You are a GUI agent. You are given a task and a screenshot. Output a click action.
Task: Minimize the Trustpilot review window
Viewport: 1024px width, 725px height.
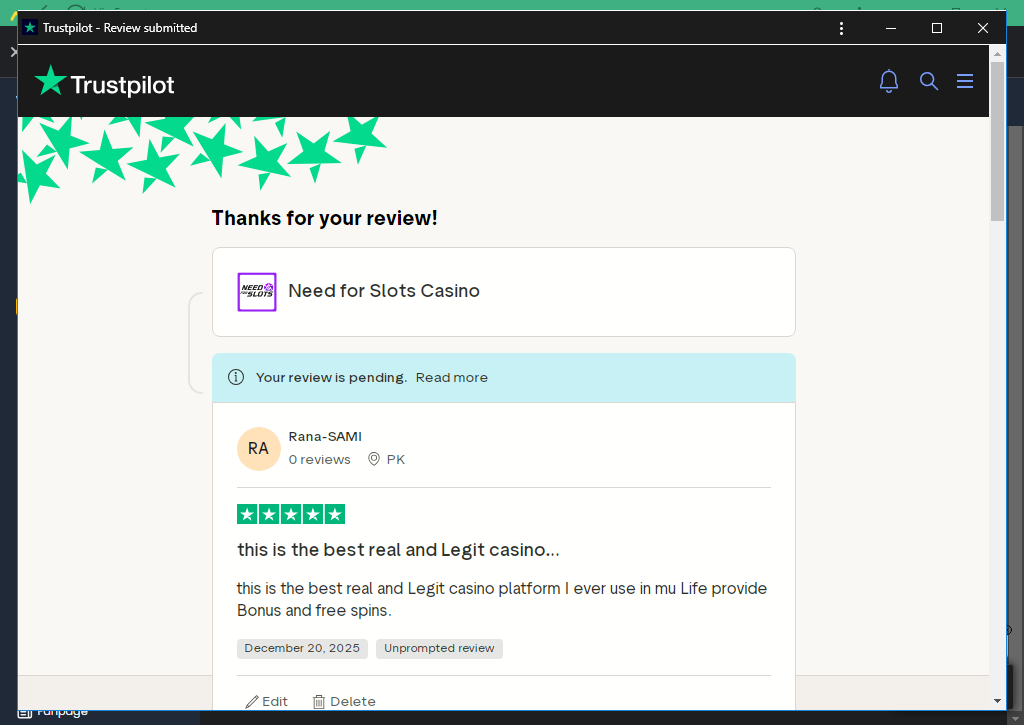(x=891, y=28)
